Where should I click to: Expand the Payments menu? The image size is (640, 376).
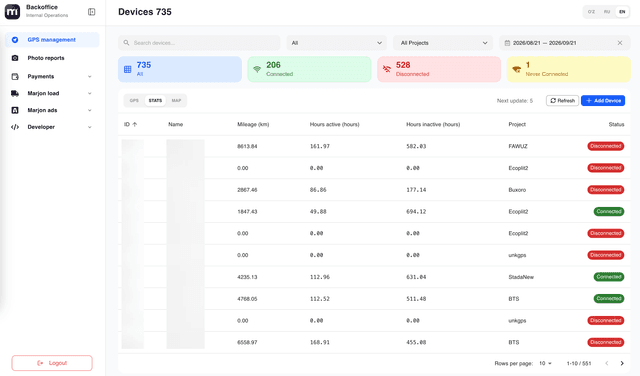point(89,76)
